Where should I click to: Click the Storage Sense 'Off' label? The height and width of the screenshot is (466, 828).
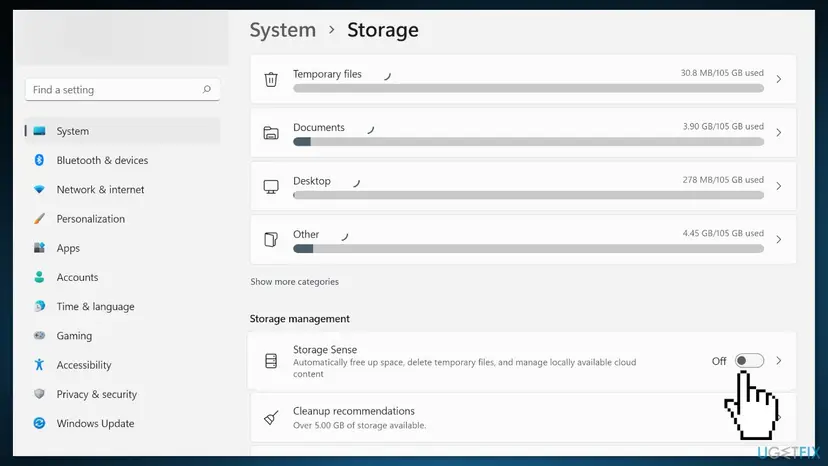click(x=719, y=361)
